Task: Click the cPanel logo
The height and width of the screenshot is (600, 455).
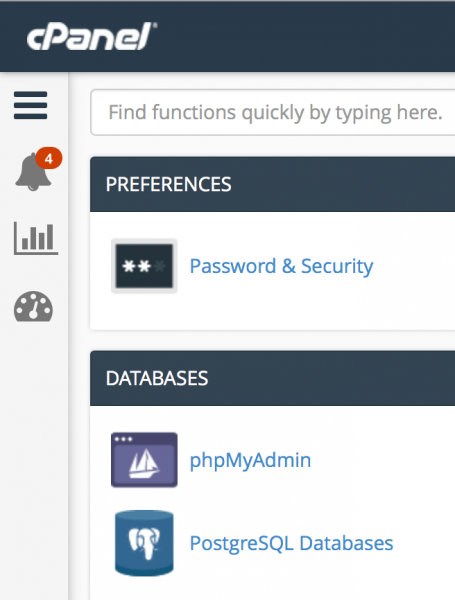Action: click(92, 36)
